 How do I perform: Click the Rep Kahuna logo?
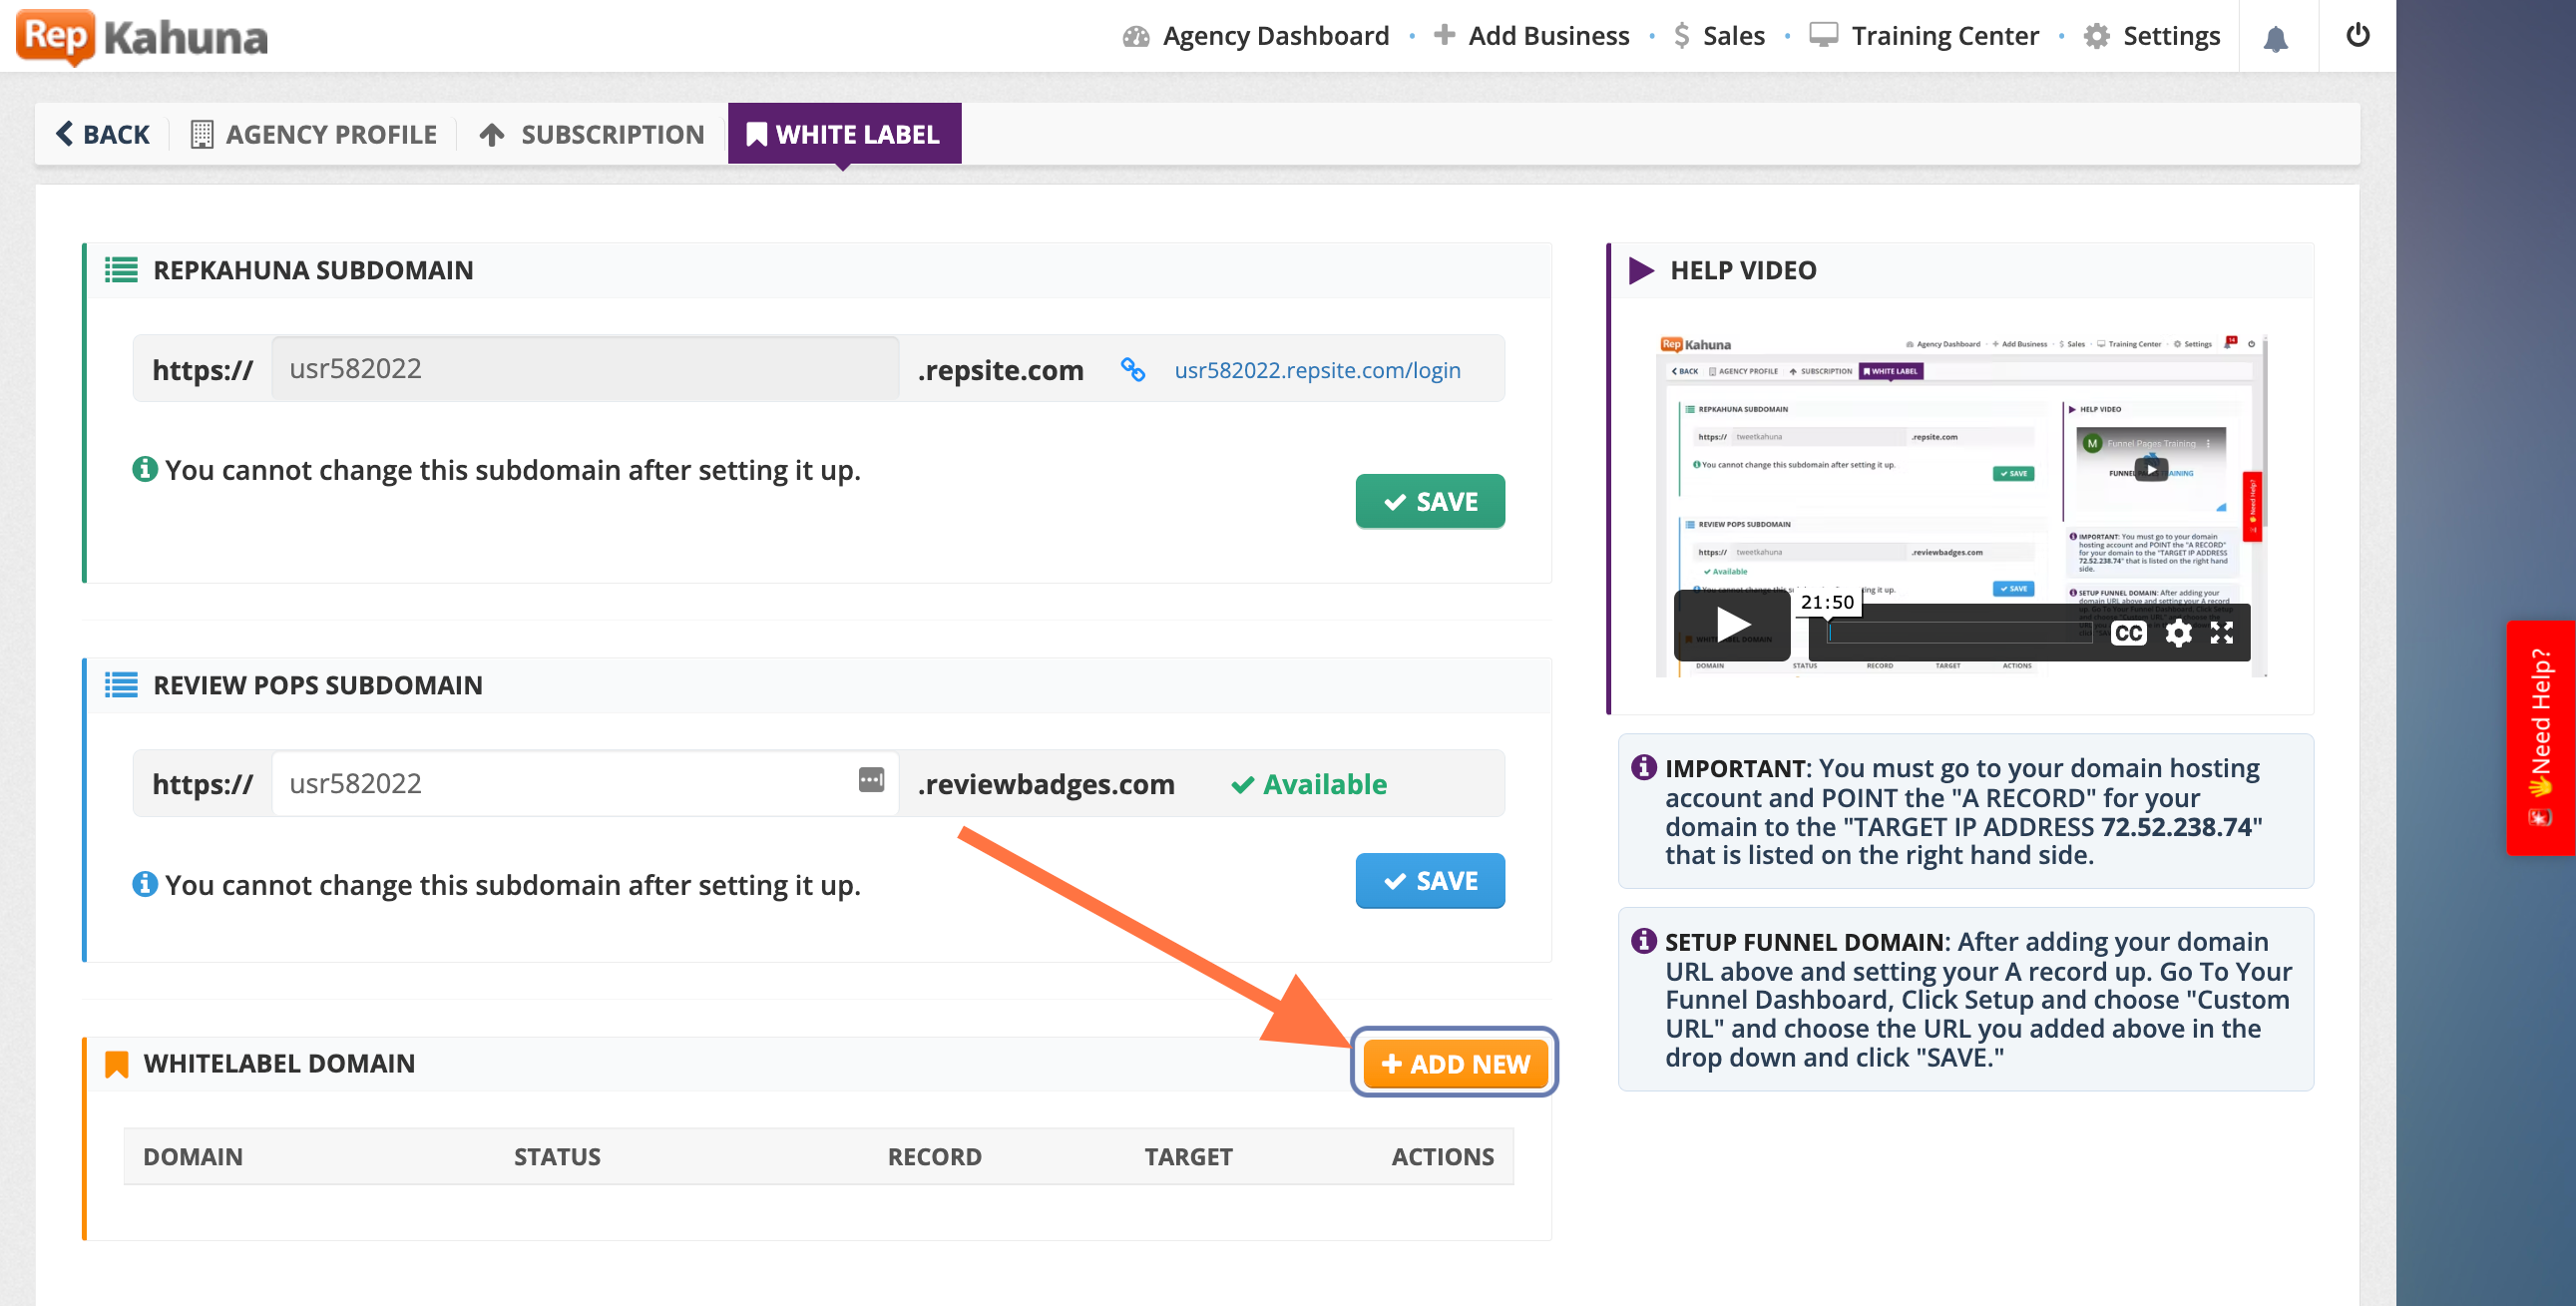coord(142,37)
